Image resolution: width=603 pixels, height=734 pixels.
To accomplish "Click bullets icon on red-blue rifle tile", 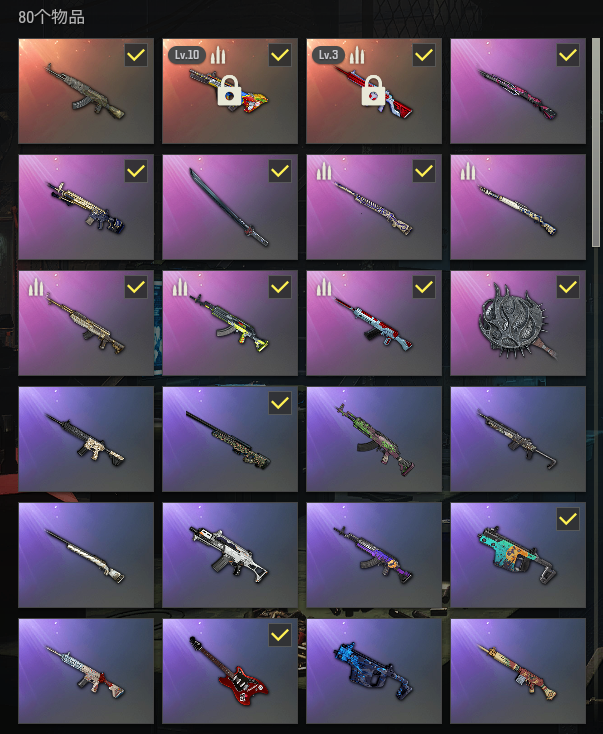I will click(324, 287).
